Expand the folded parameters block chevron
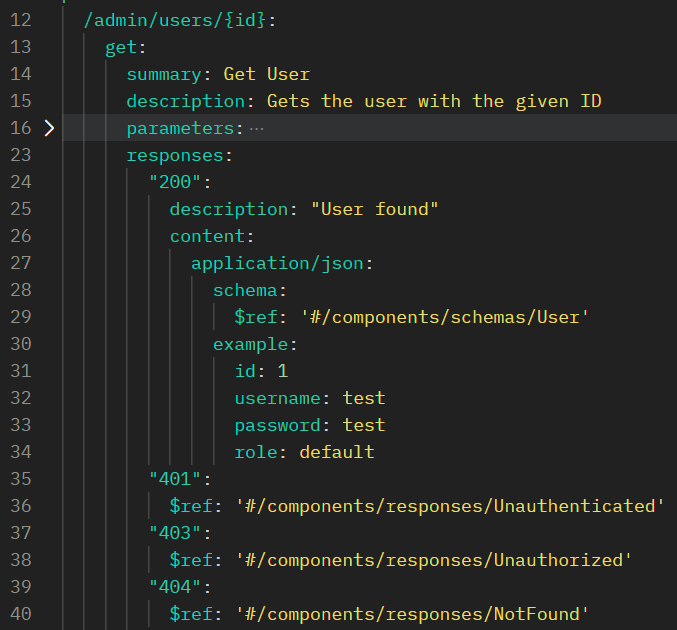 tap(48, 128)
